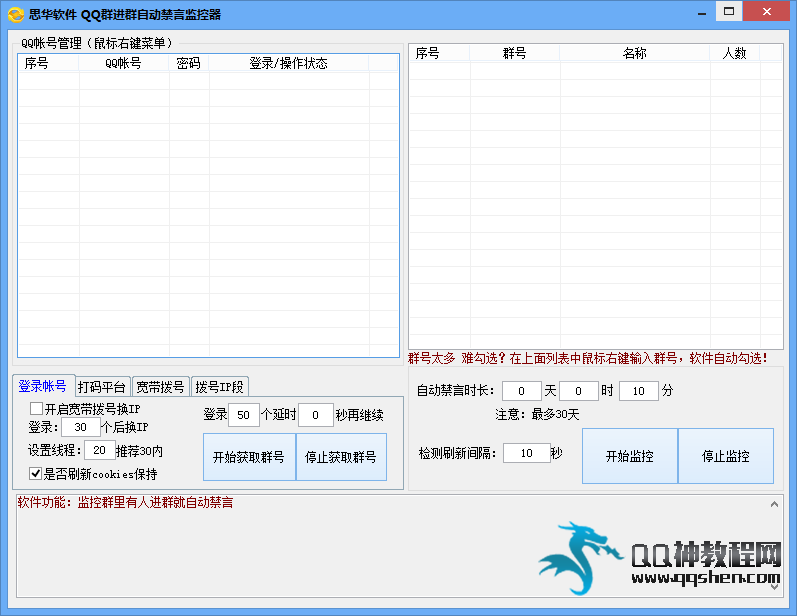Image resolution: width=797 pixels, height=616 pixels.
Task: Focus the 个后换IP count field with 30
Action: pos(81,427)
